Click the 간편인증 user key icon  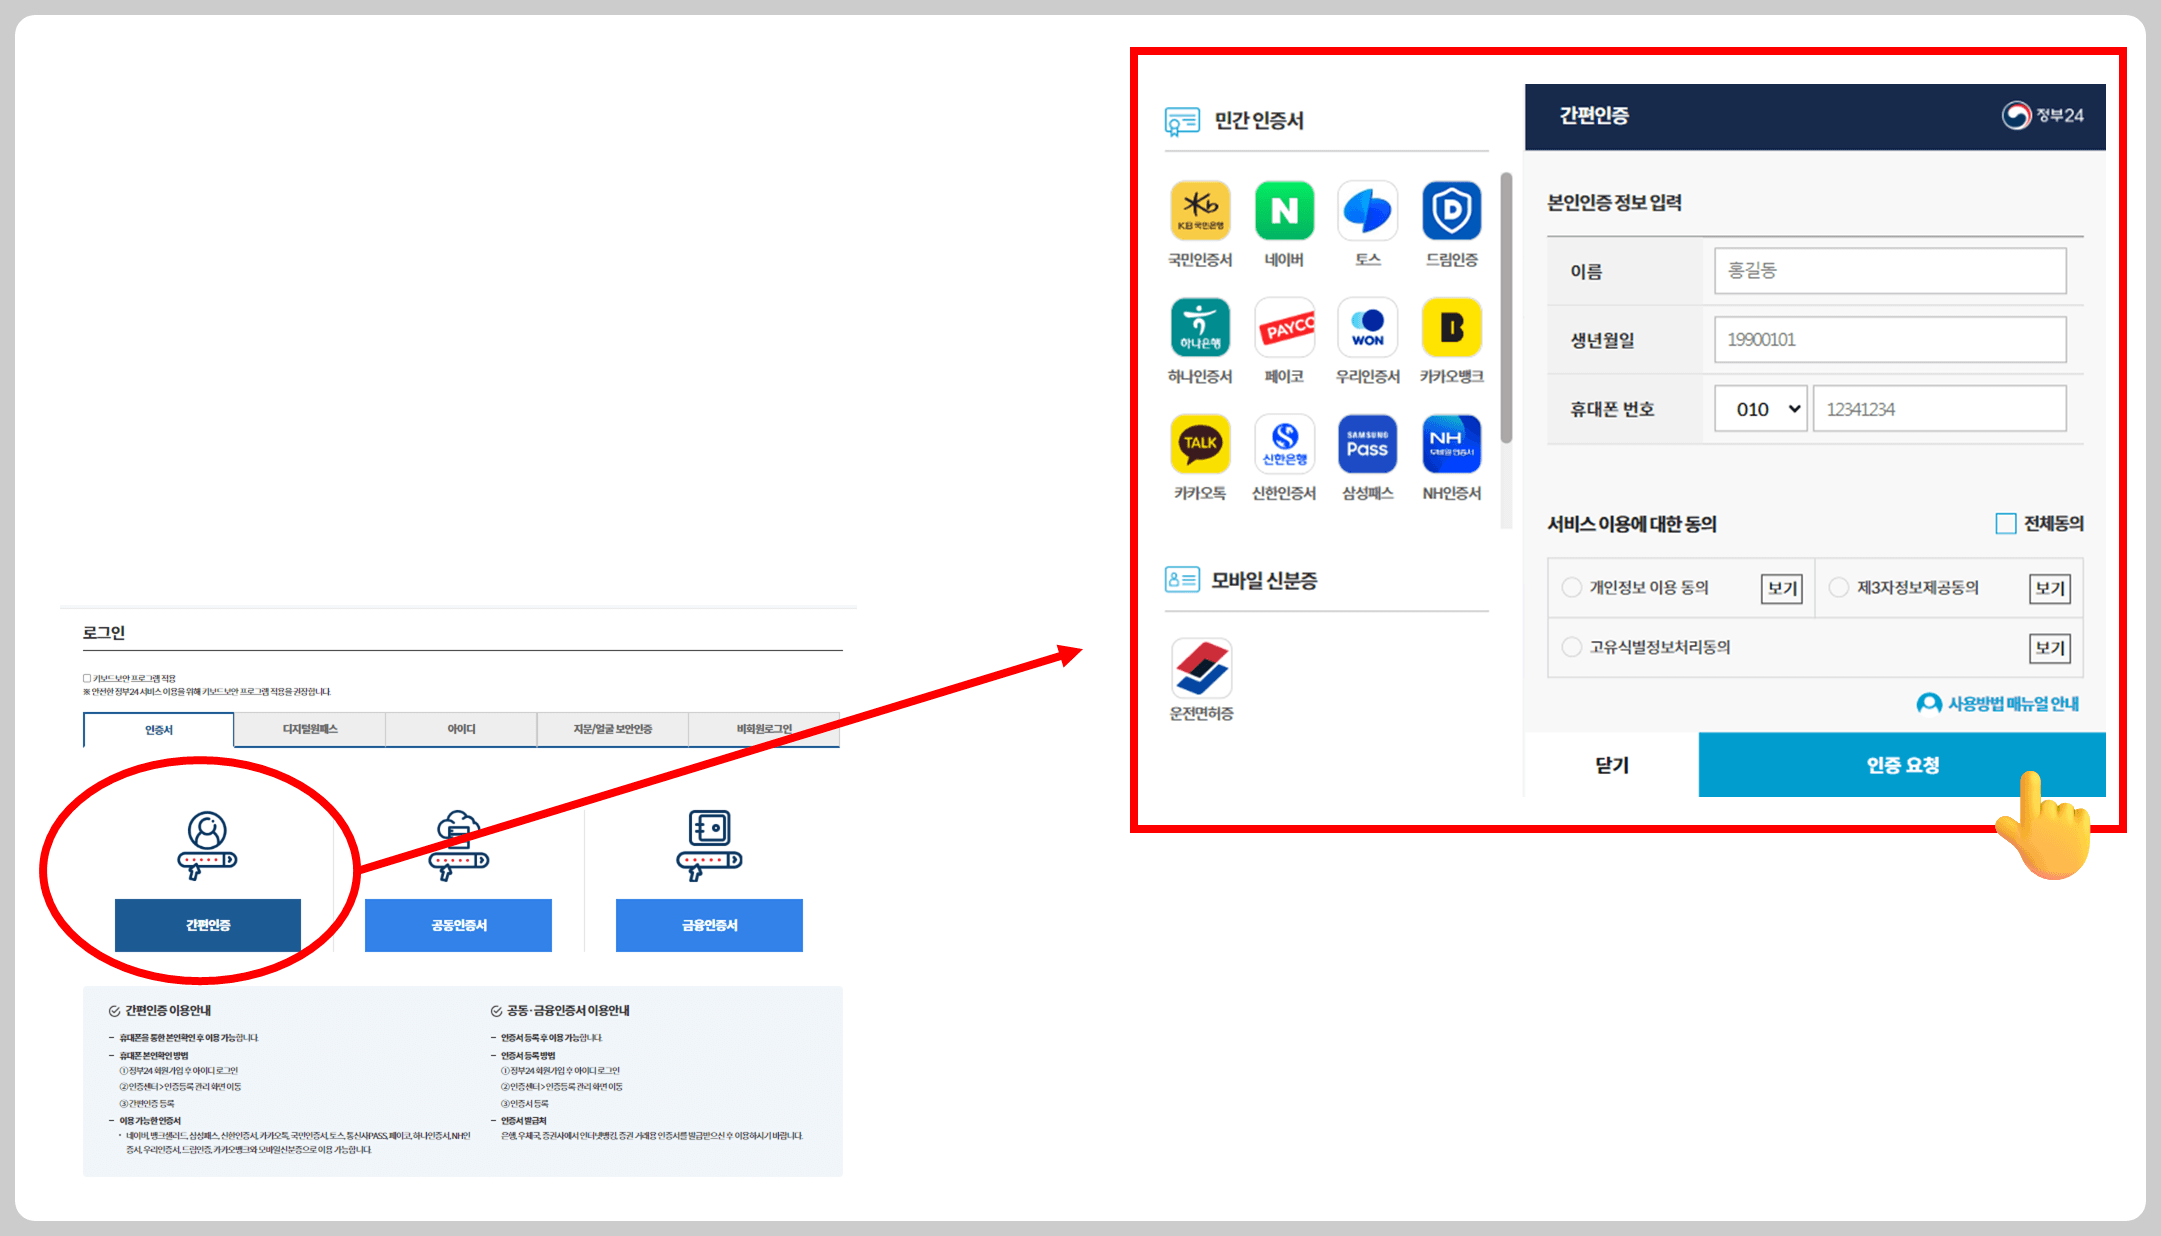(207, 845)
